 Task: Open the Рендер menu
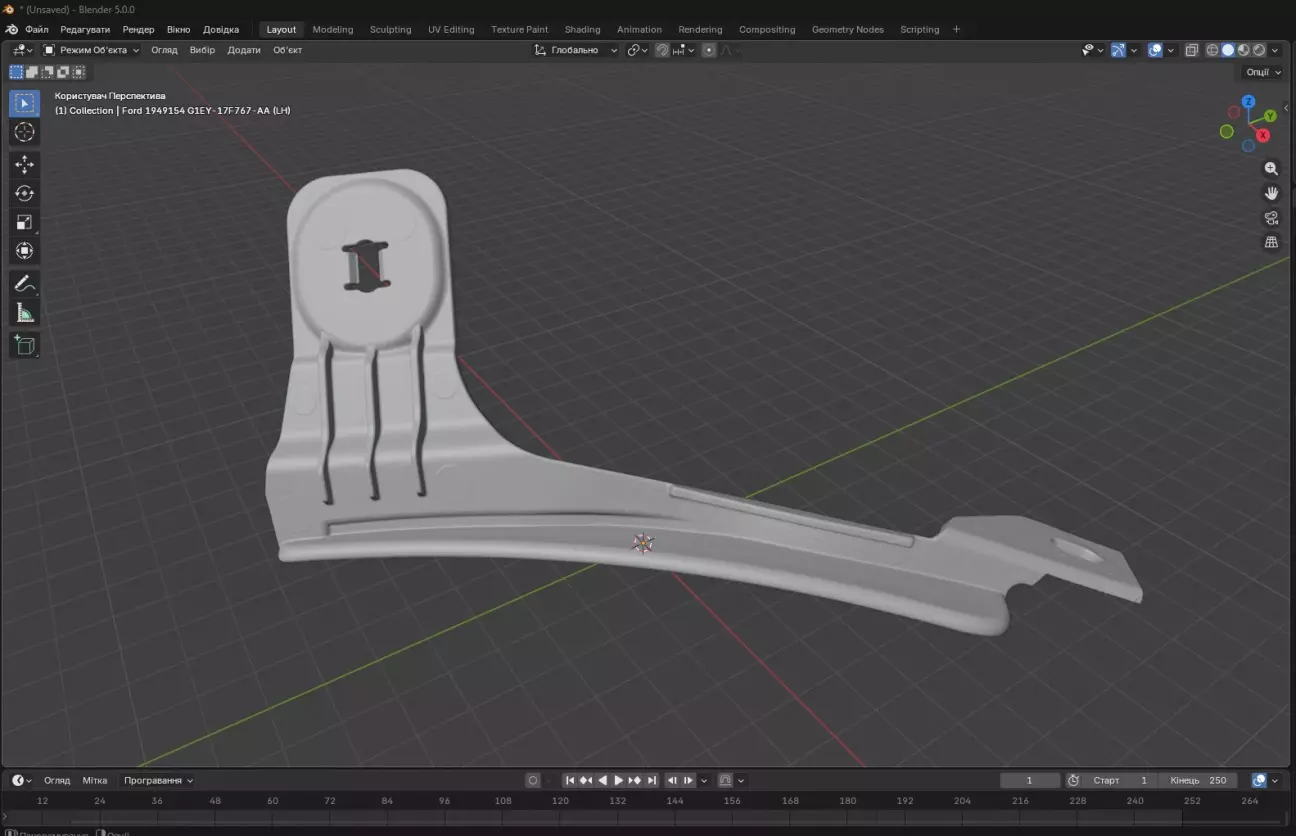[138, 29]
